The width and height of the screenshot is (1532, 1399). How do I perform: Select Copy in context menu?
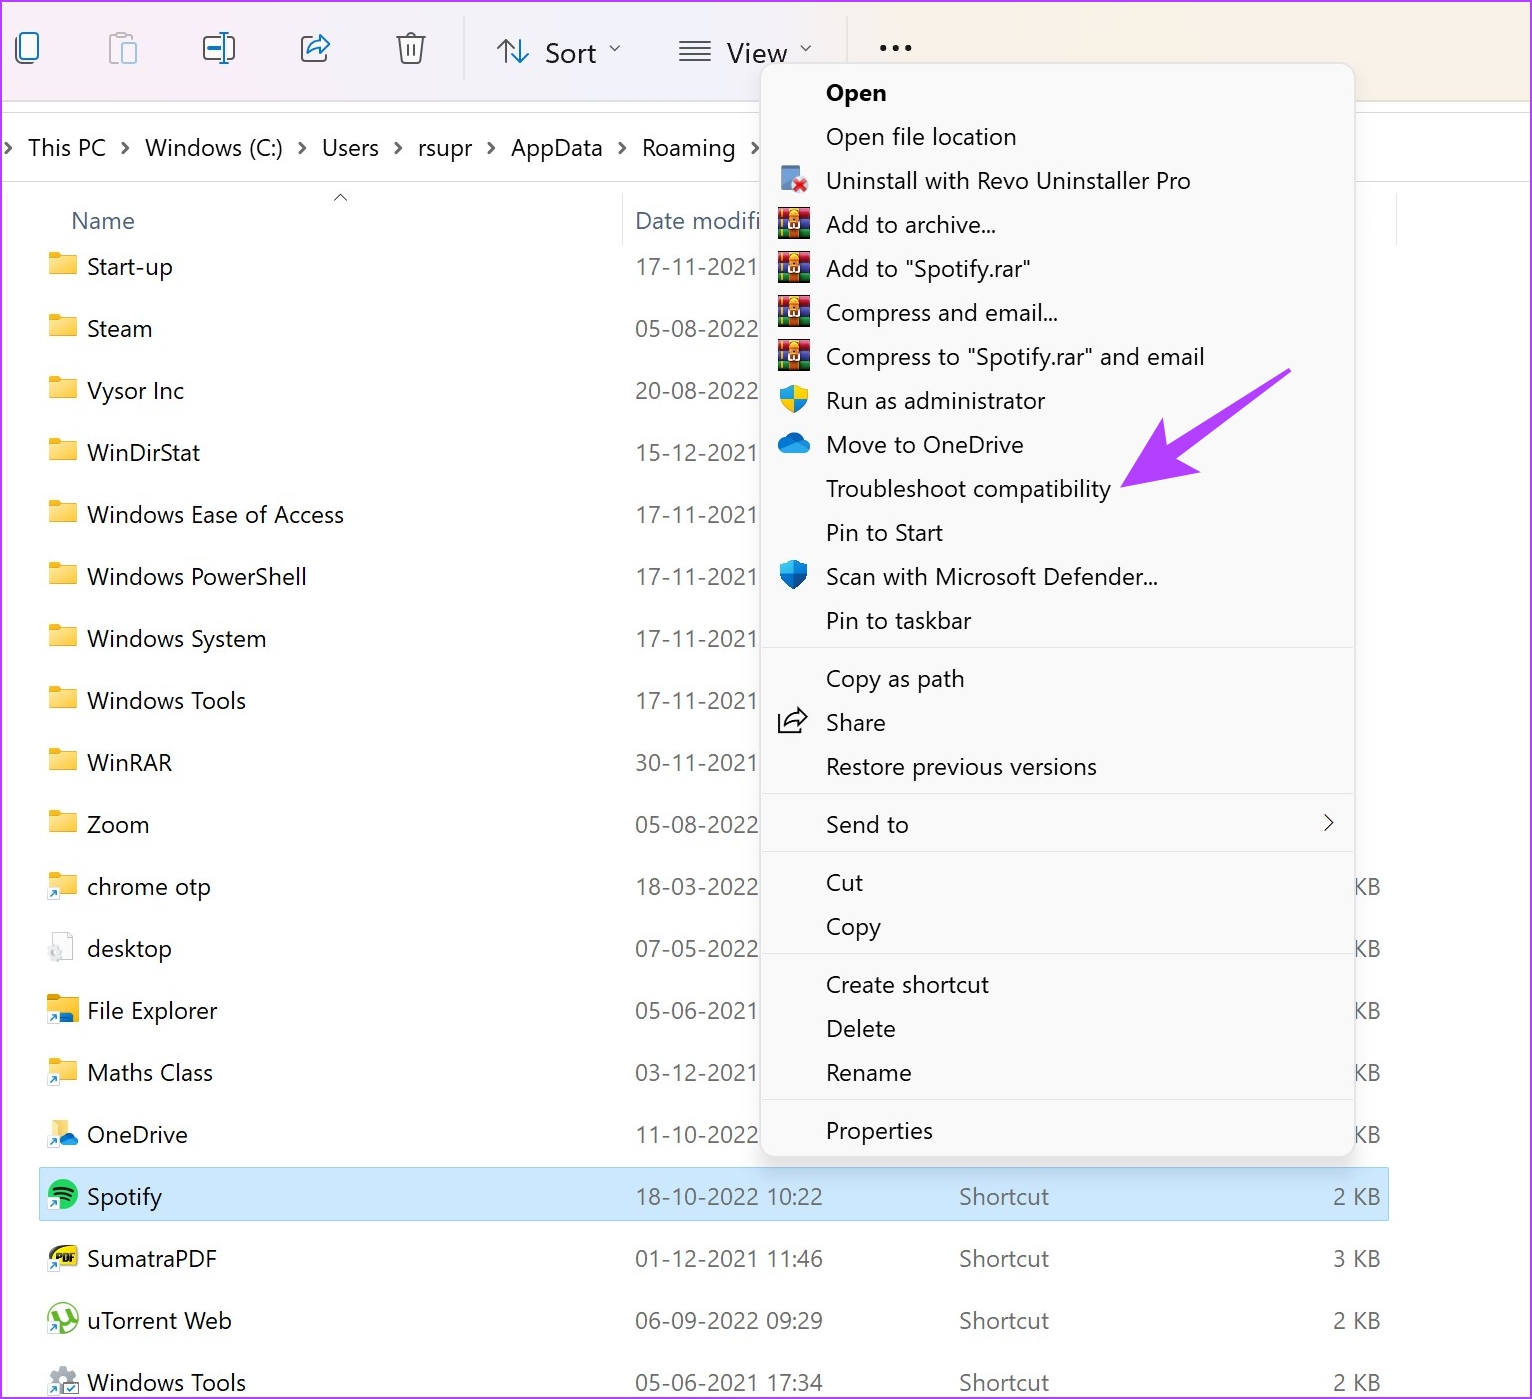1057,927
